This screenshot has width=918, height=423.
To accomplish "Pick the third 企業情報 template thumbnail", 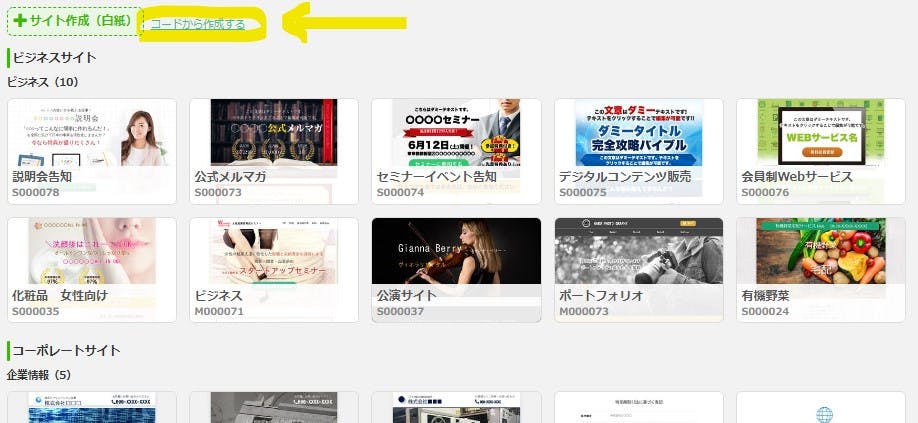I will point(456,408).
